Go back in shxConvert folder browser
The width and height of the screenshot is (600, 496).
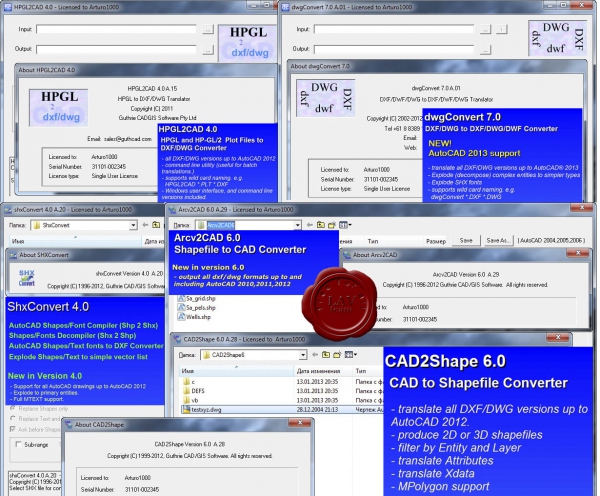145,225
